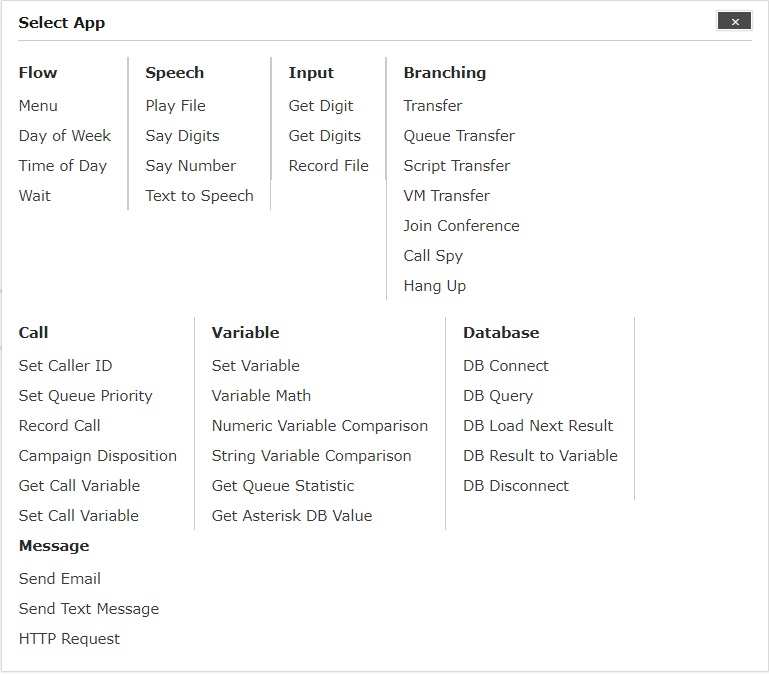
Task: Choose Join Conference app
Action: (461, 226)
